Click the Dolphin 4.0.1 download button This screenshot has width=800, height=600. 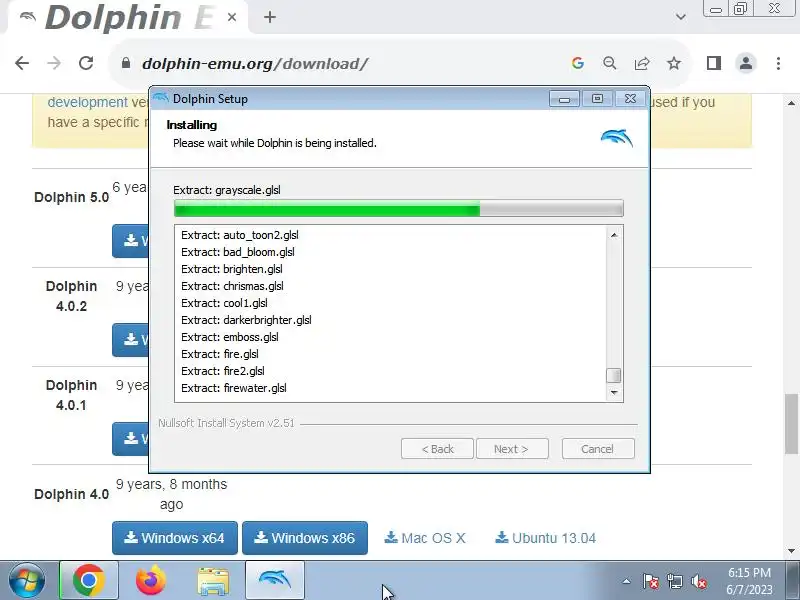point(131,439)
